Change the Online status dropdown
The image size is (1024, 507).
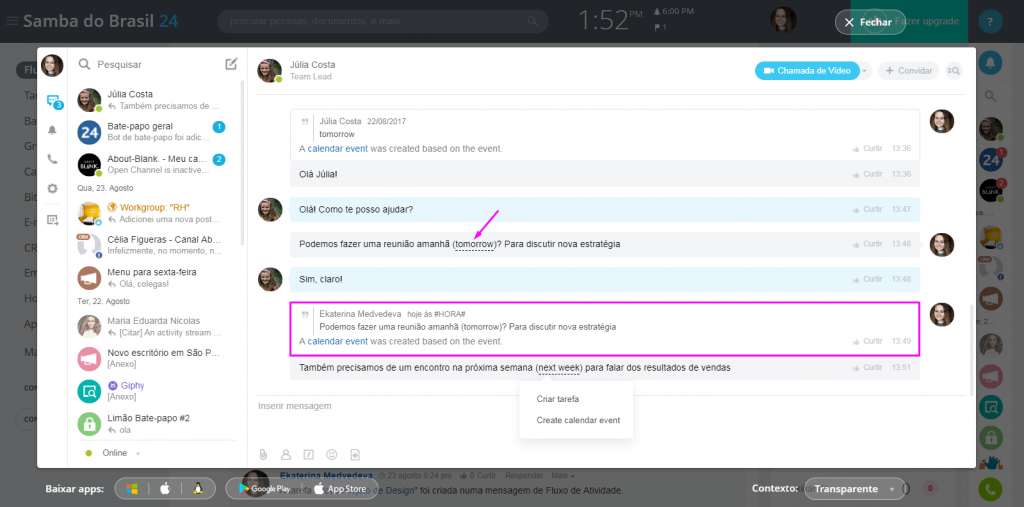click(112, 453)
